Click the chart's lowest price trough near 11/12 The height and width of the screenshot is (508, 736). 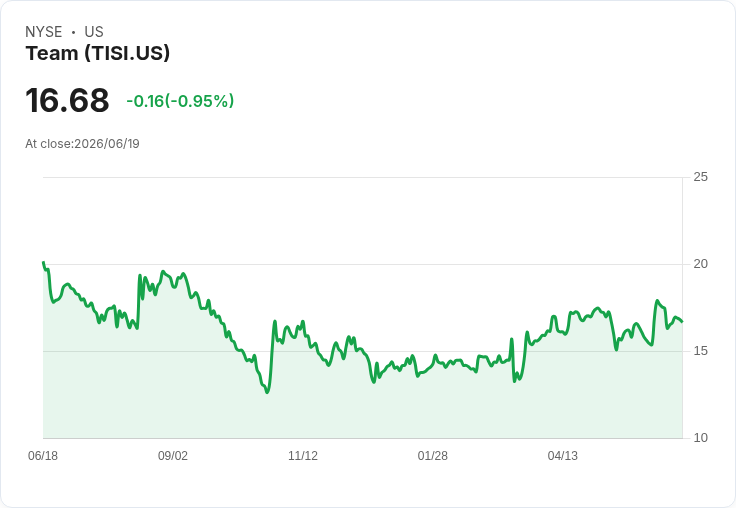[267, 392]
